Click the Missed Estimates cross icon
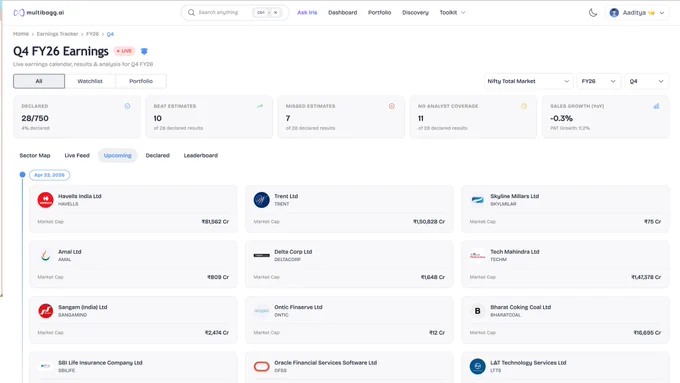 (392, 106)
